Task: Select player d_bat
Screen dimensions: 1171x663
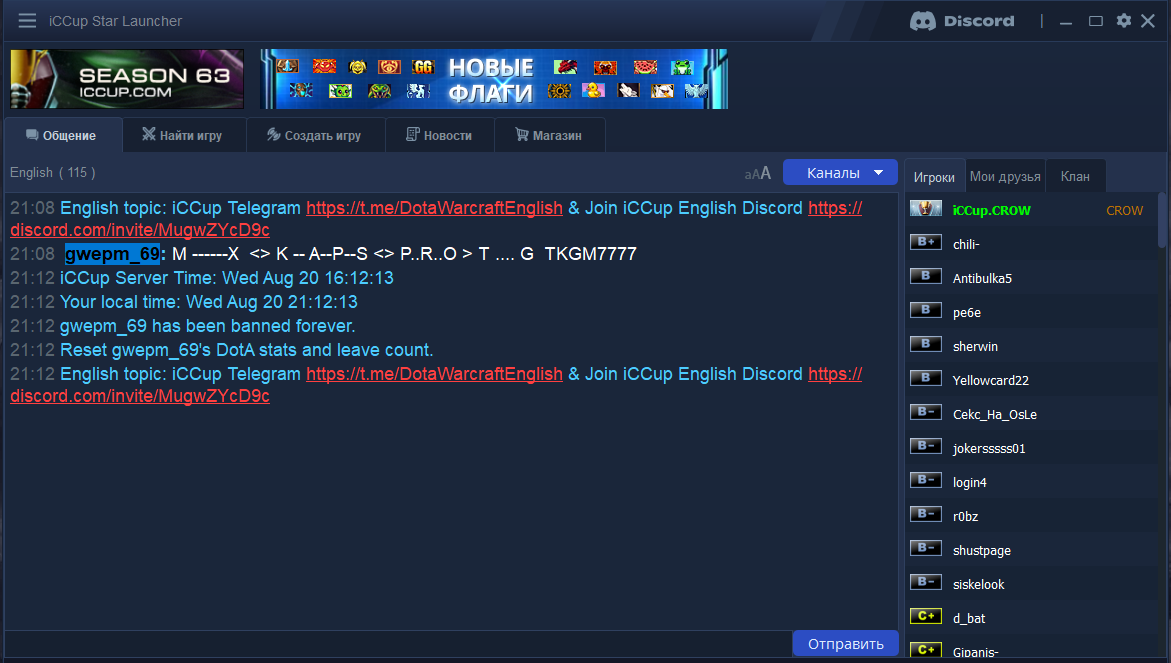Action: 1033,618
